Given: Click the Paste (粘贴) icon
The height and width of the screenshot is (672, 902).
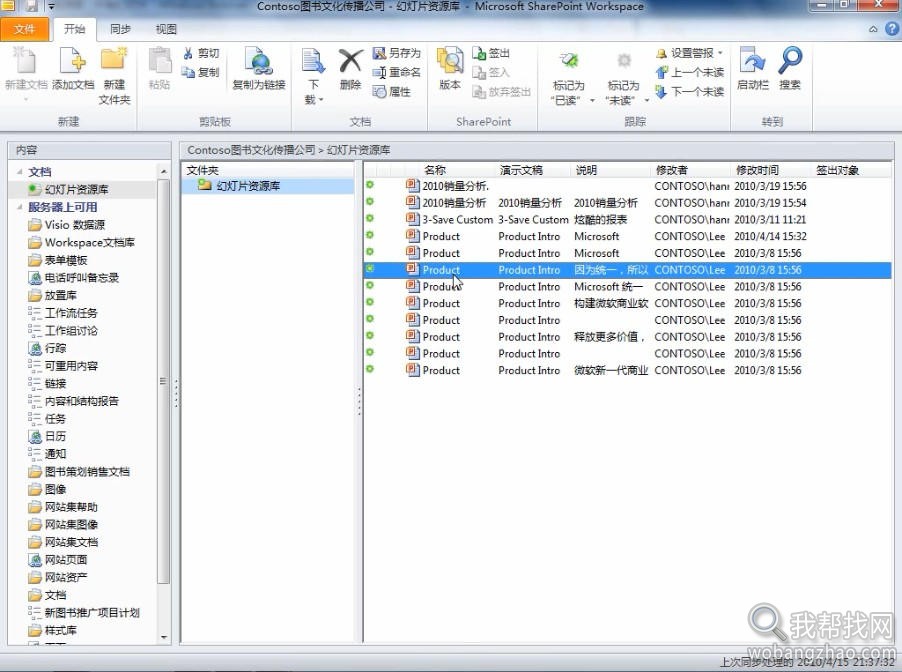Looking at the screenshot, I should click(x=159, y=61).
